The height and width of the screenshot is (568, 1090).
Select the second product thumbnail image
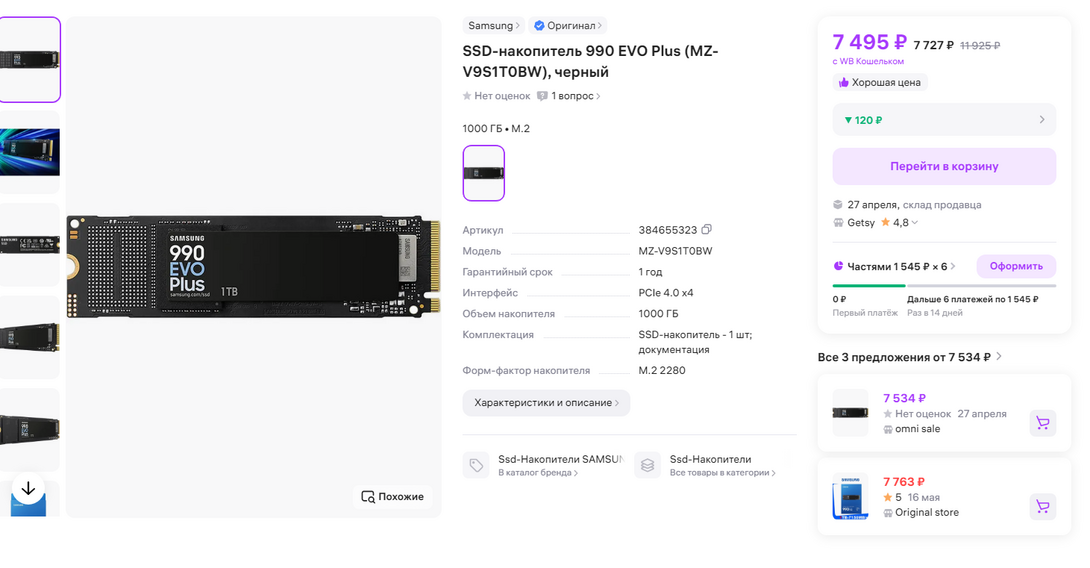tap(30, 152)
